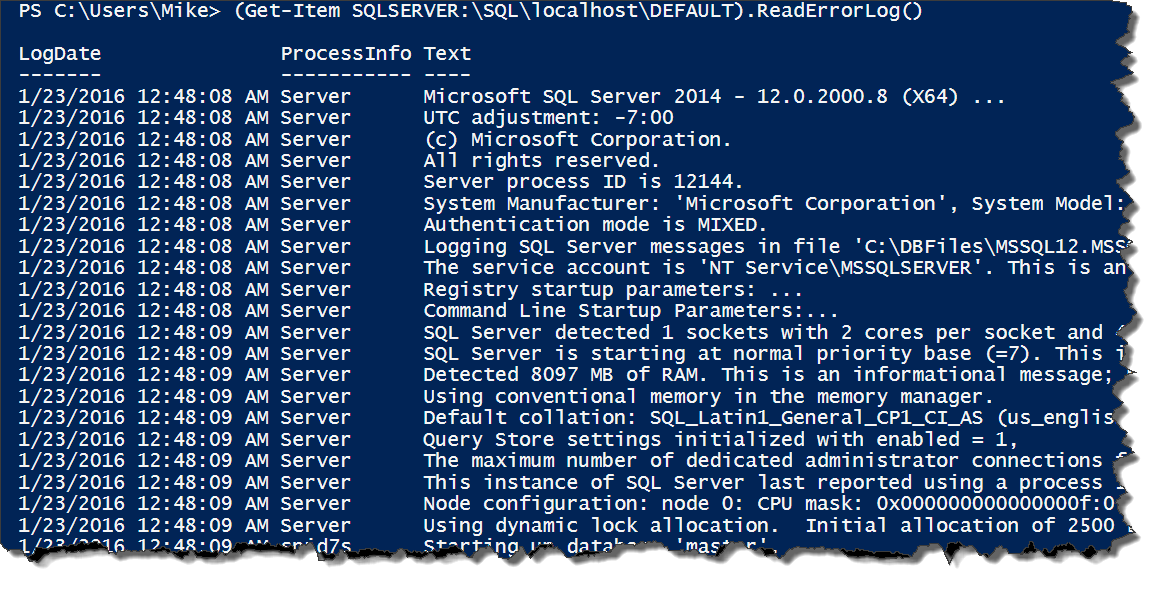The height and width of the screenshot is (601, 1158).
Task: Click the System Manufacturer log entry
Action: pos(774,204)
